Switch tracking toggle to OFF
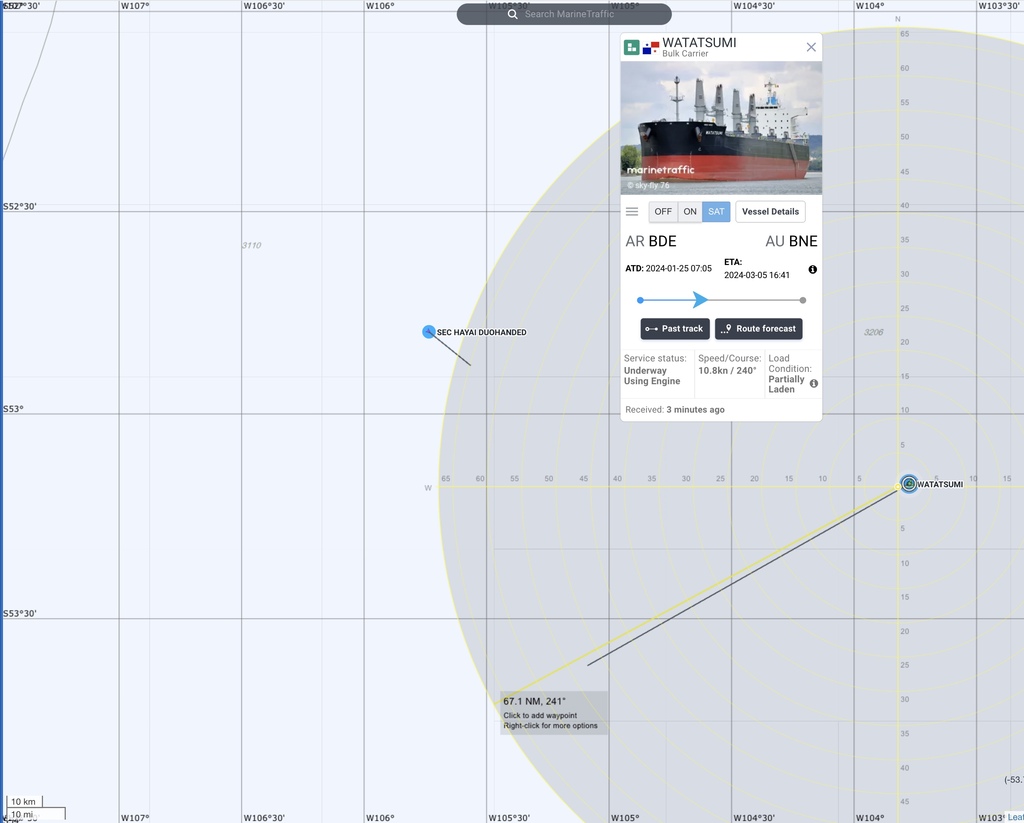 click(x=663, y=212)
